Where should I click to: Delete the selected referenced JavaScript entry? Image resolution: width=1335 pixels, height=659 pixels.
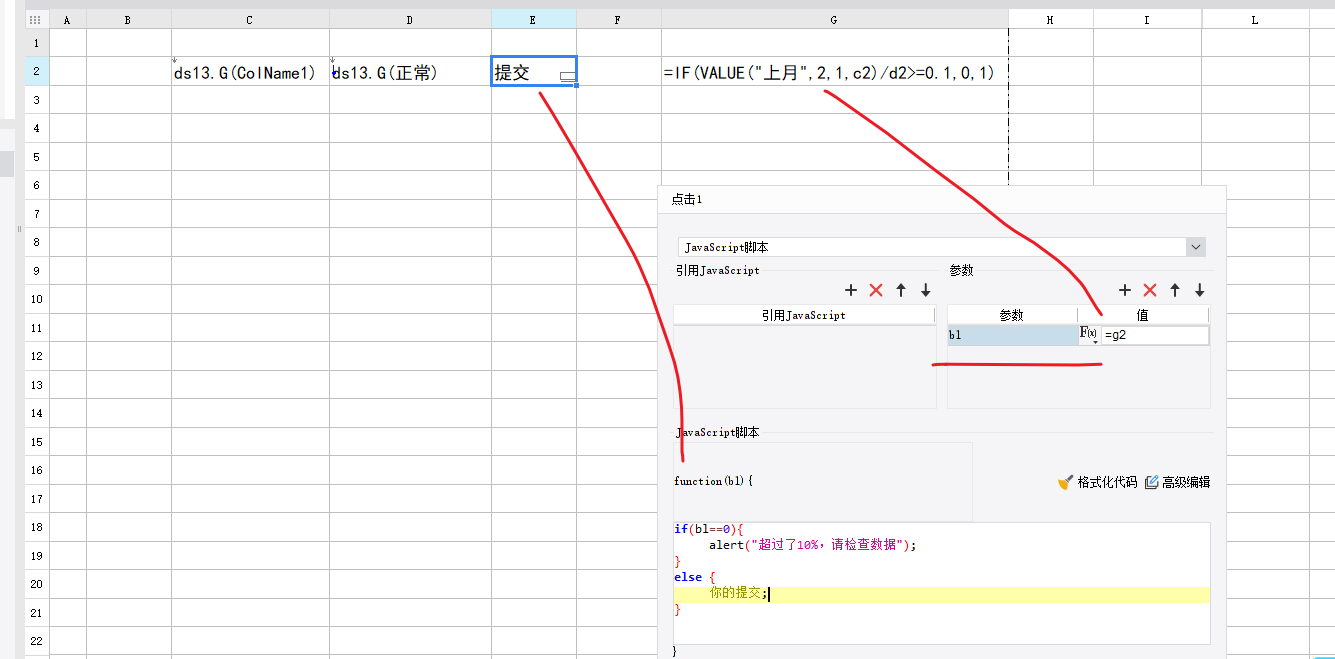[876, 290]
